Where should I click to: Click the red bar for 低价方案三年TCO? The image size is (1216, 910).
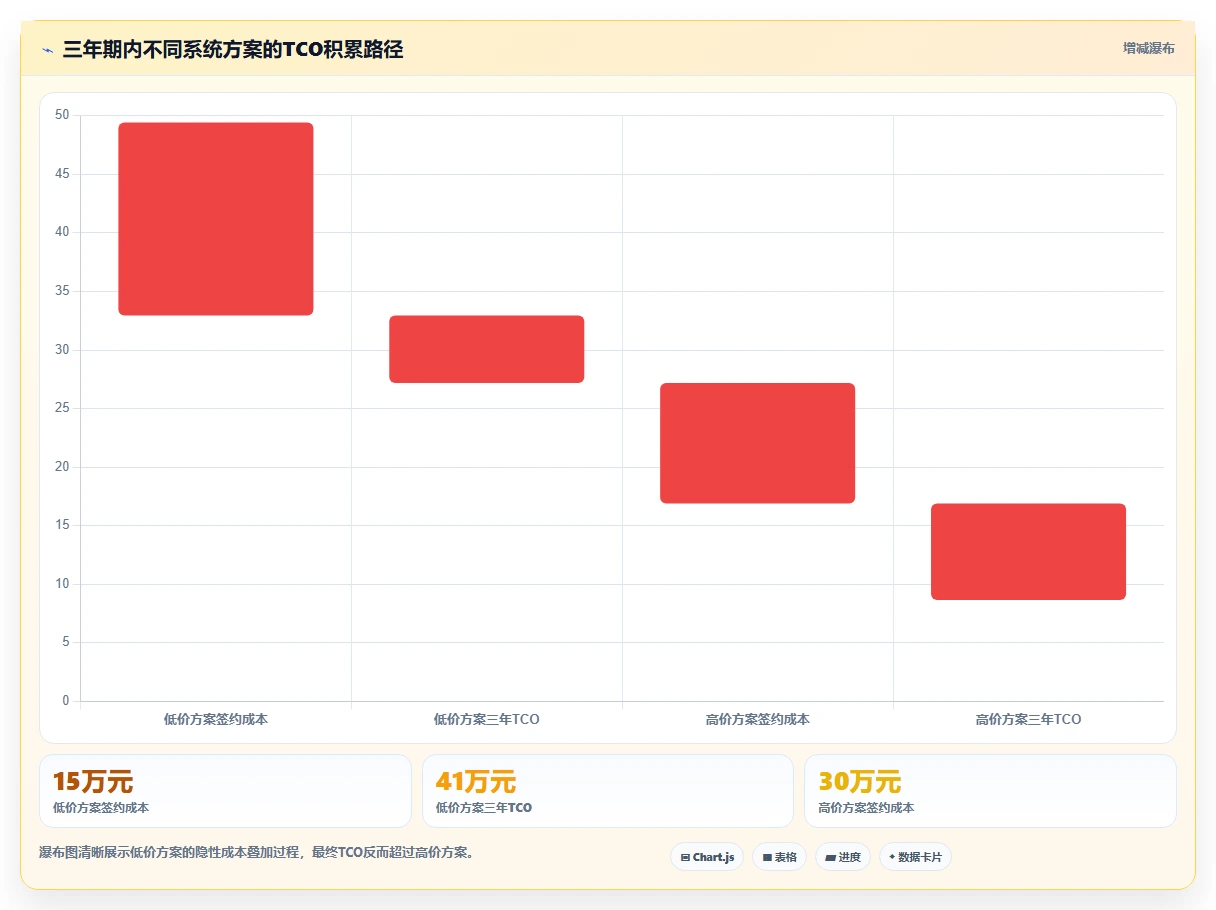pyautogui.click(x=487, y=349)
